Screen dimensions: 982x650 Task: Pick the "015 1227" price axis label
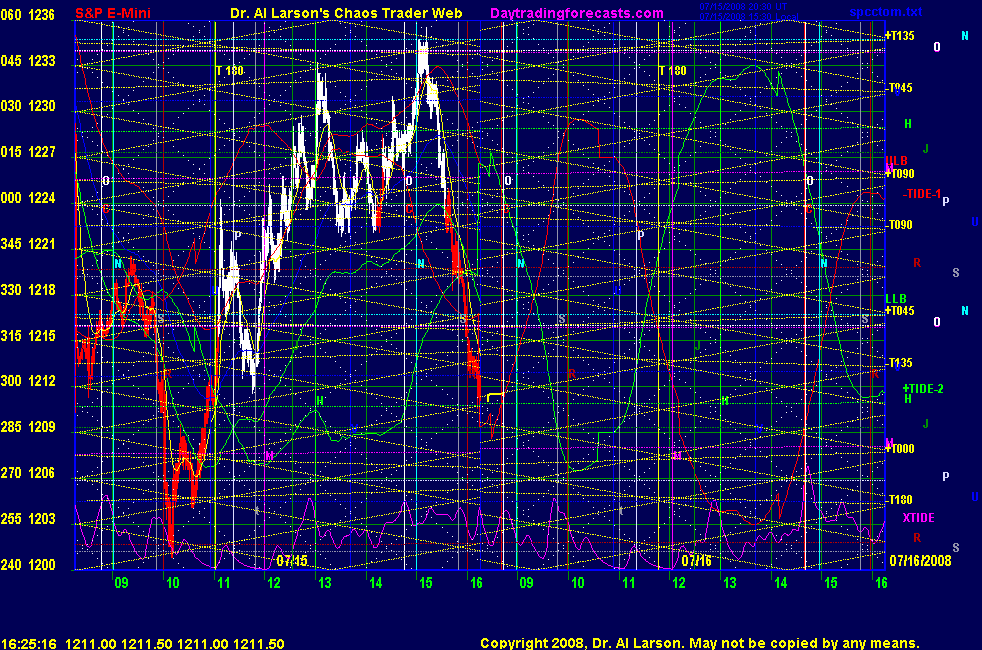(x=28, y=152)
